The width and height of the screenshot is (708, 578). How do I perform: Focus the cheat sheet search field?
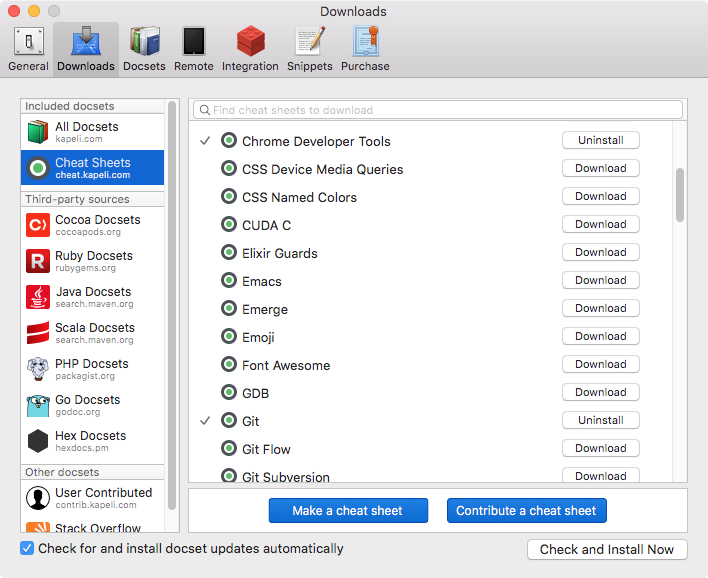(x=440, y=110)
